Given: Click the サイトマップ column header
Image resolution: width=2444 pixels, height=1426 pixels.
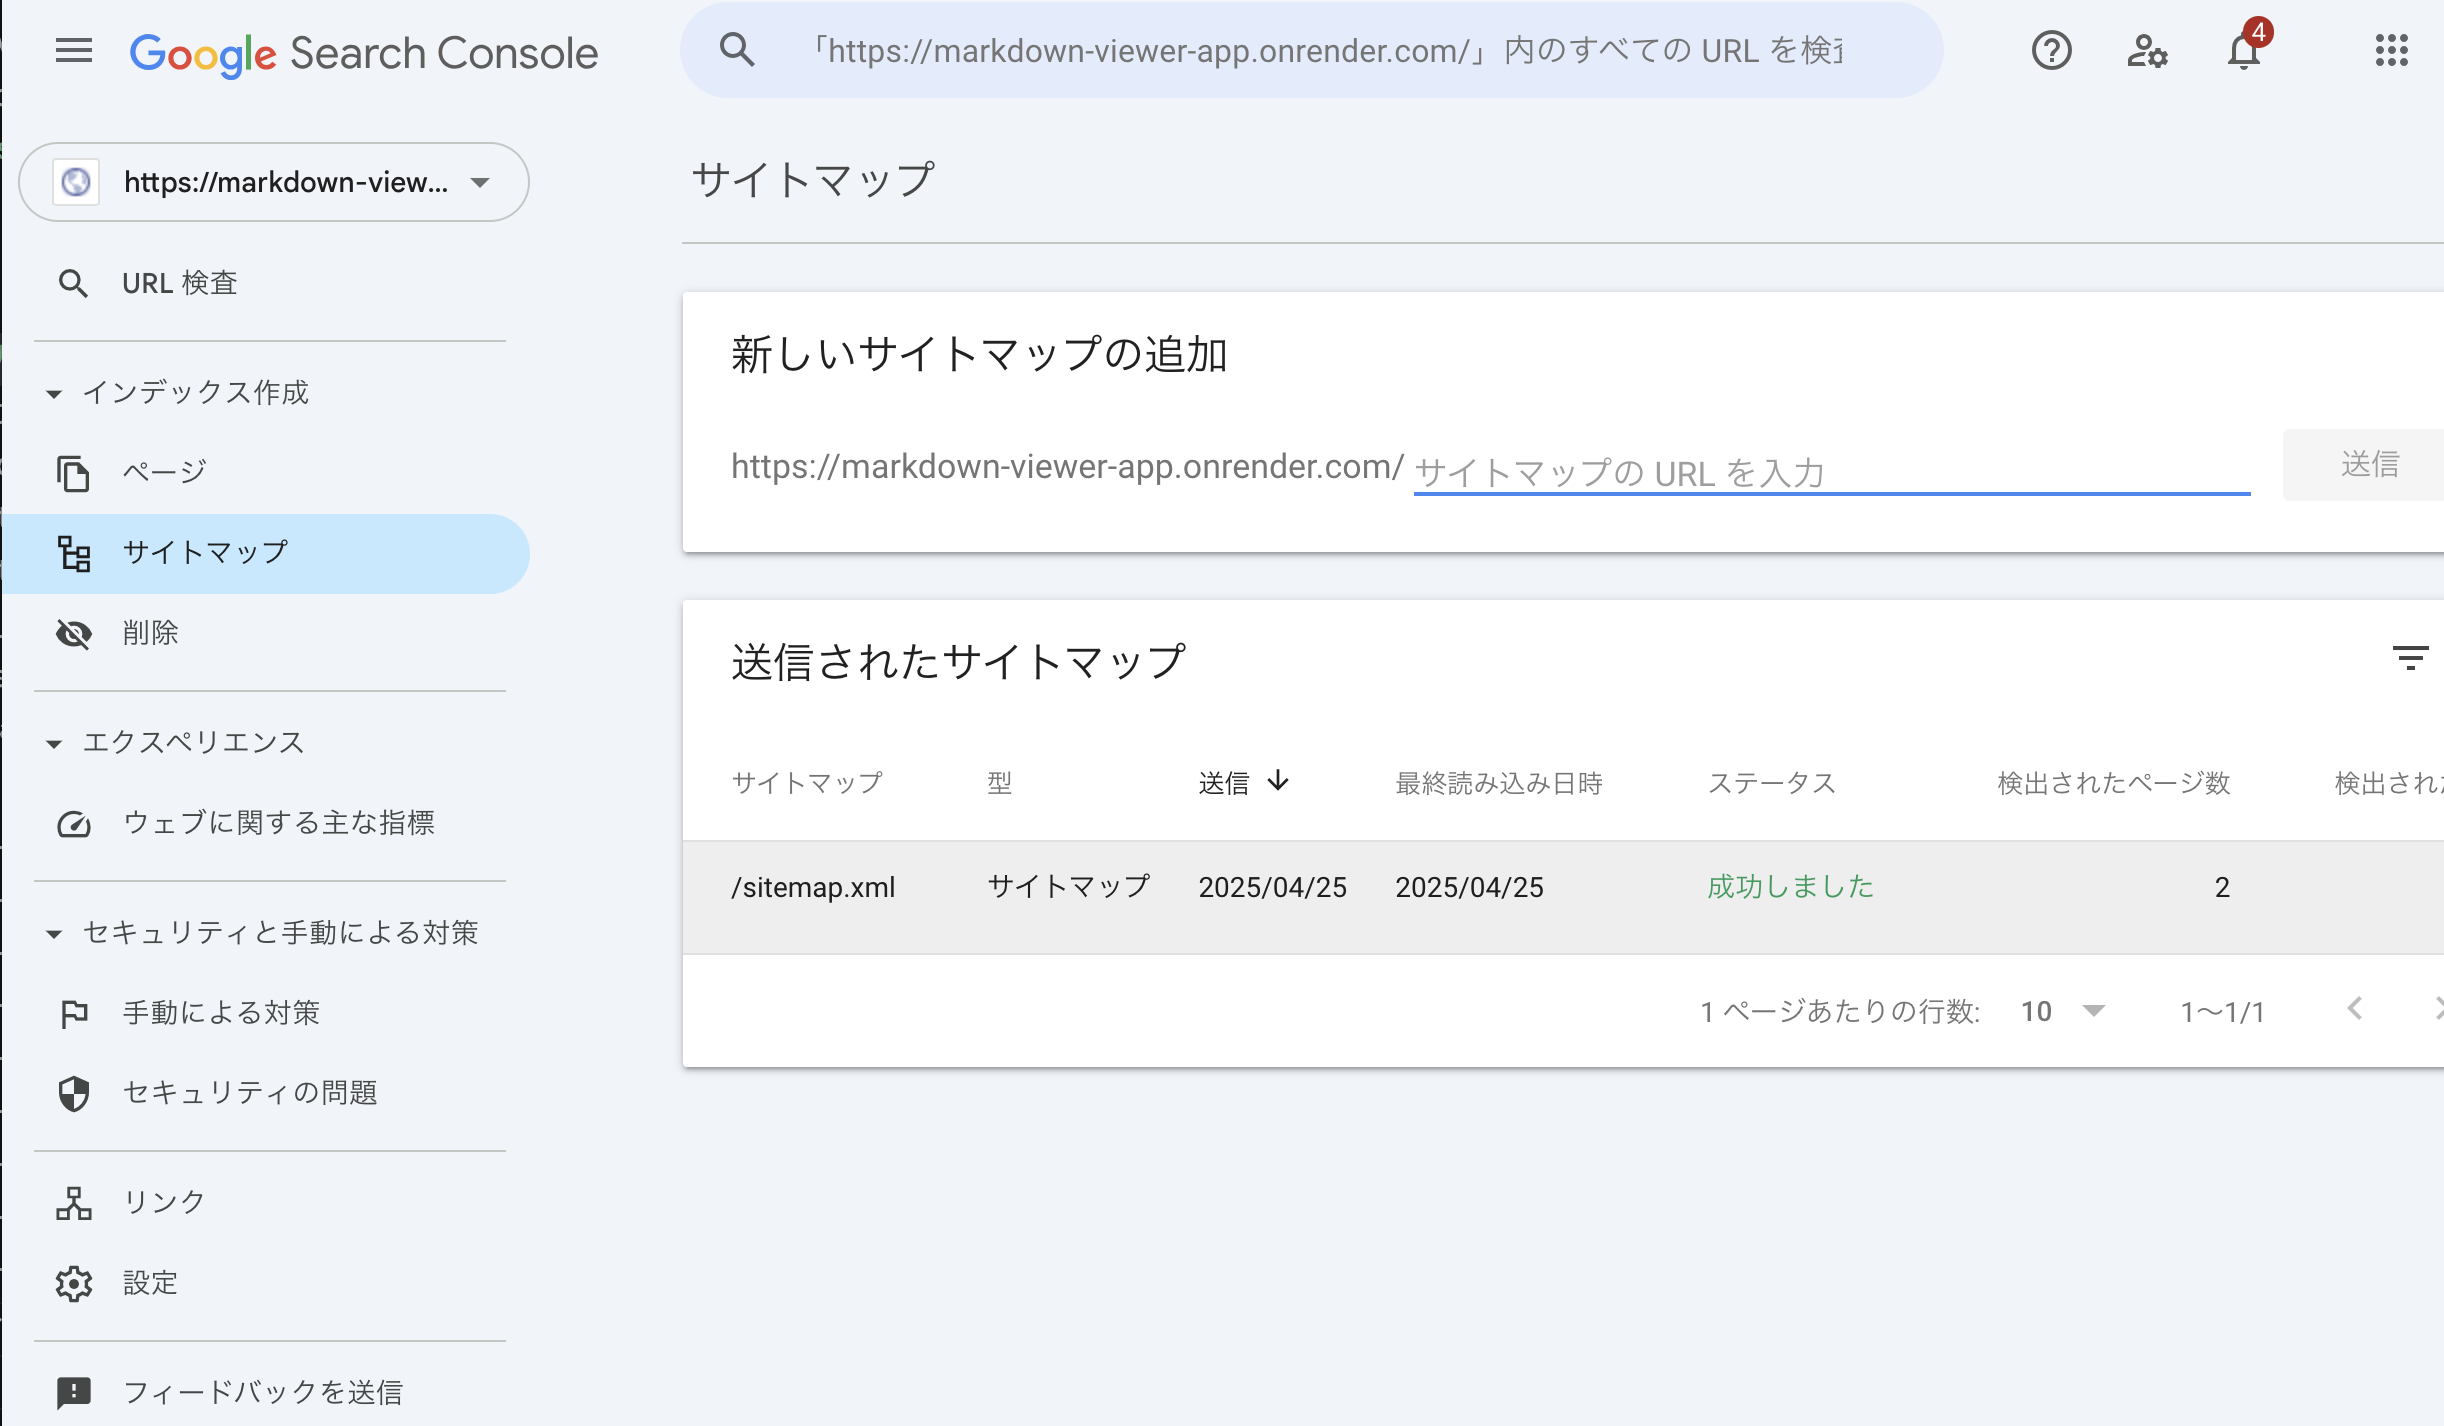Looking at the screenshot, I should (x=807, y=783).
